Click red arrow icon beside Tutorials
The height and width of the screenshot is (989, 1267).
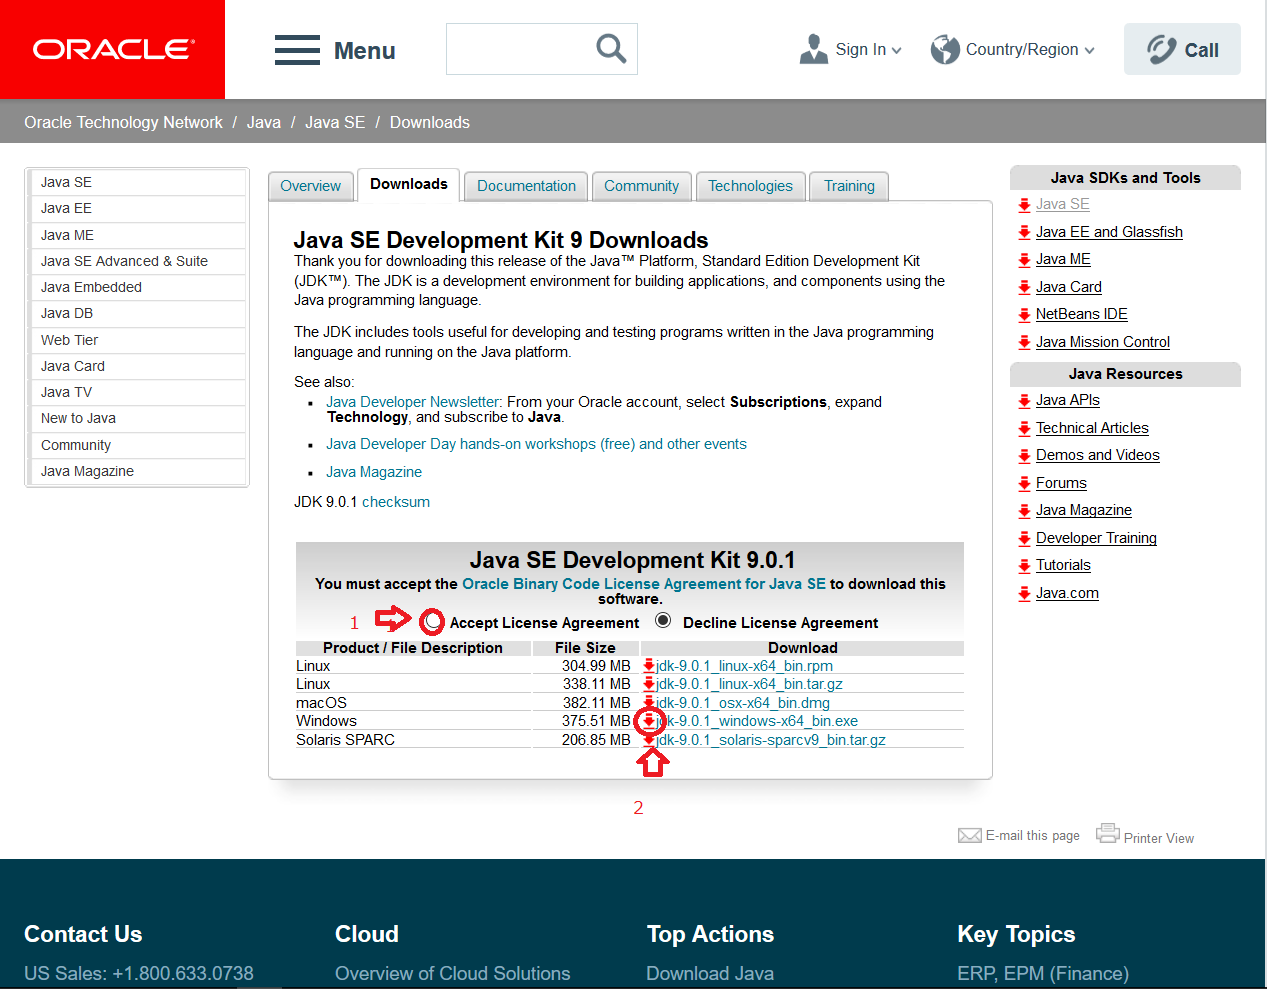pyautogui.click(x=1024, y=566)
